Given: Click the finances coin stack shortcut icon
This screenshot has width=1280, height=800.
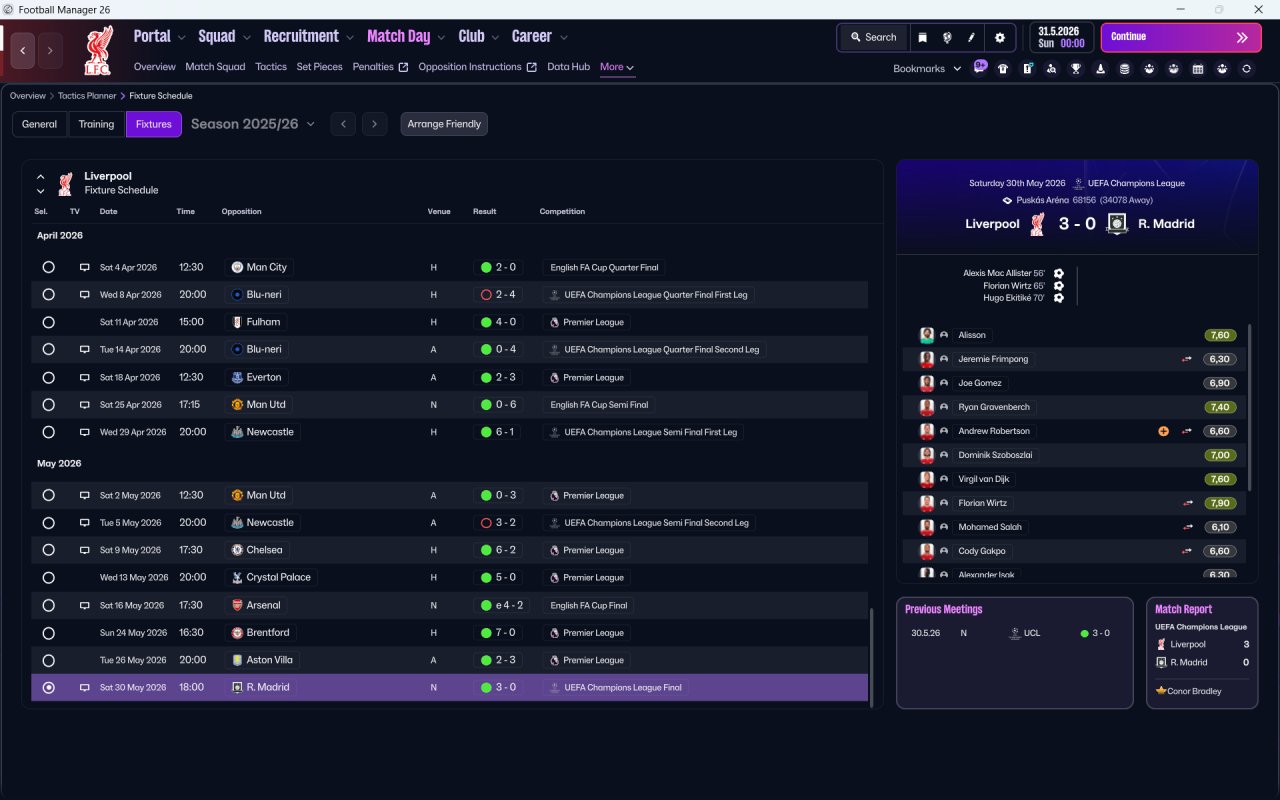Looking at the screenshot, I should (x=1125, y=69).
